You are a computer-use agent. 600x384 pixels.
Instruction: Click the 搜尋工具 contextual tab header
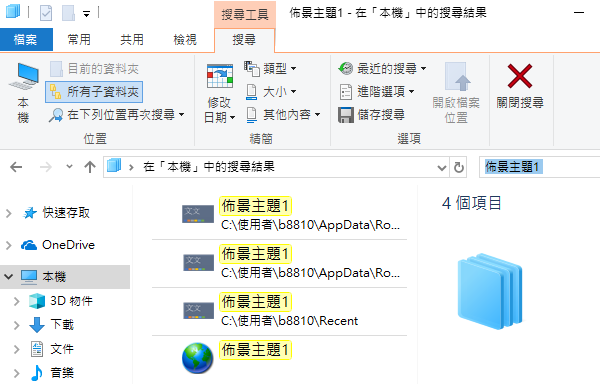click(245, 15)
